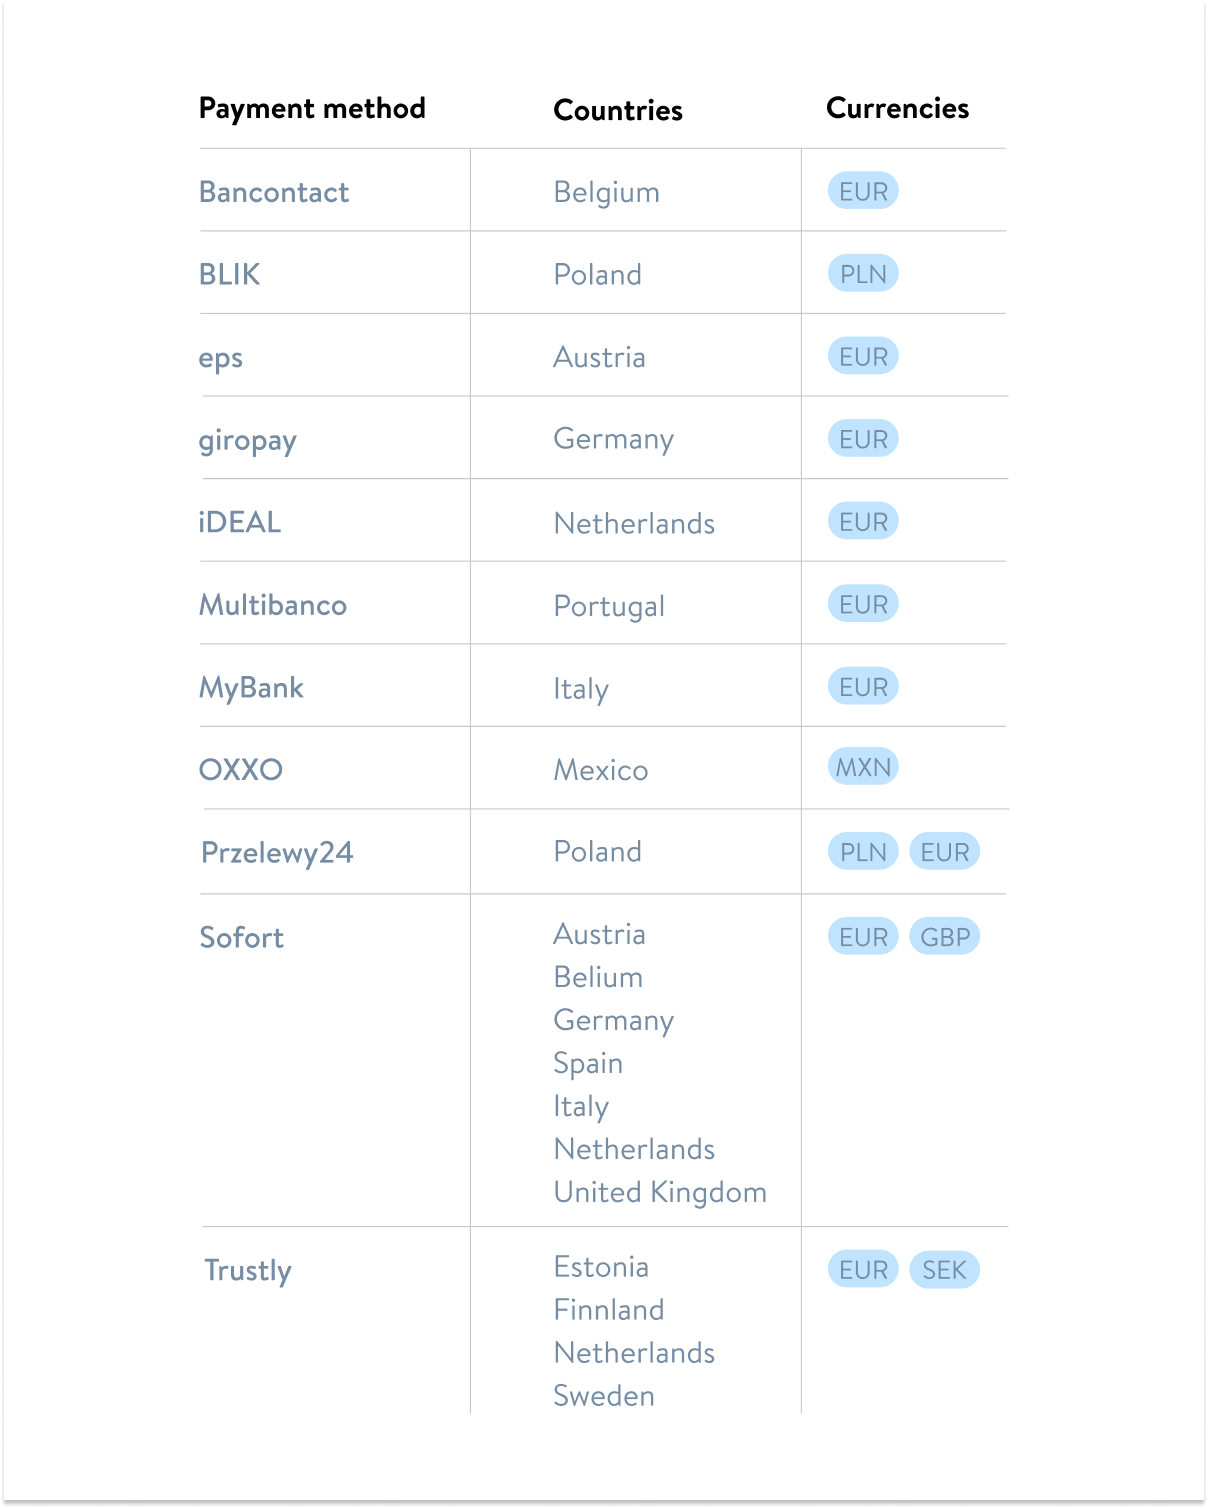Image resolution: width=1208 pixels, height=1508 pixels.
Task: Click the MXN currency badge
Action: 863,767
